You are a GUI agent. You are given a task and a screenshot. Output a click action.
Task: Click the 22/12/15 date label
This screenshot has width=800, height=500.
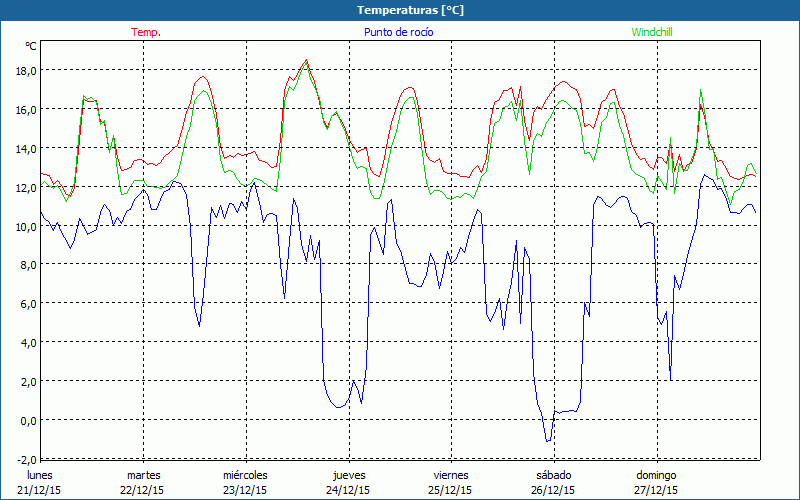[142, 490]
